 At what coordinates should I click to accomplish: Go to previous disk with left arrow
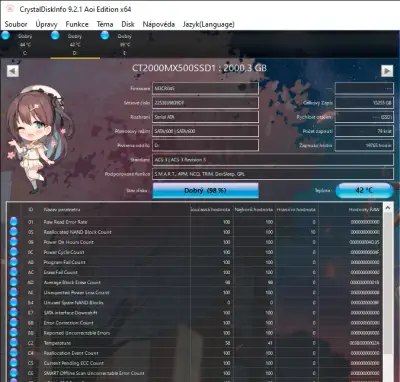point(13,71)
